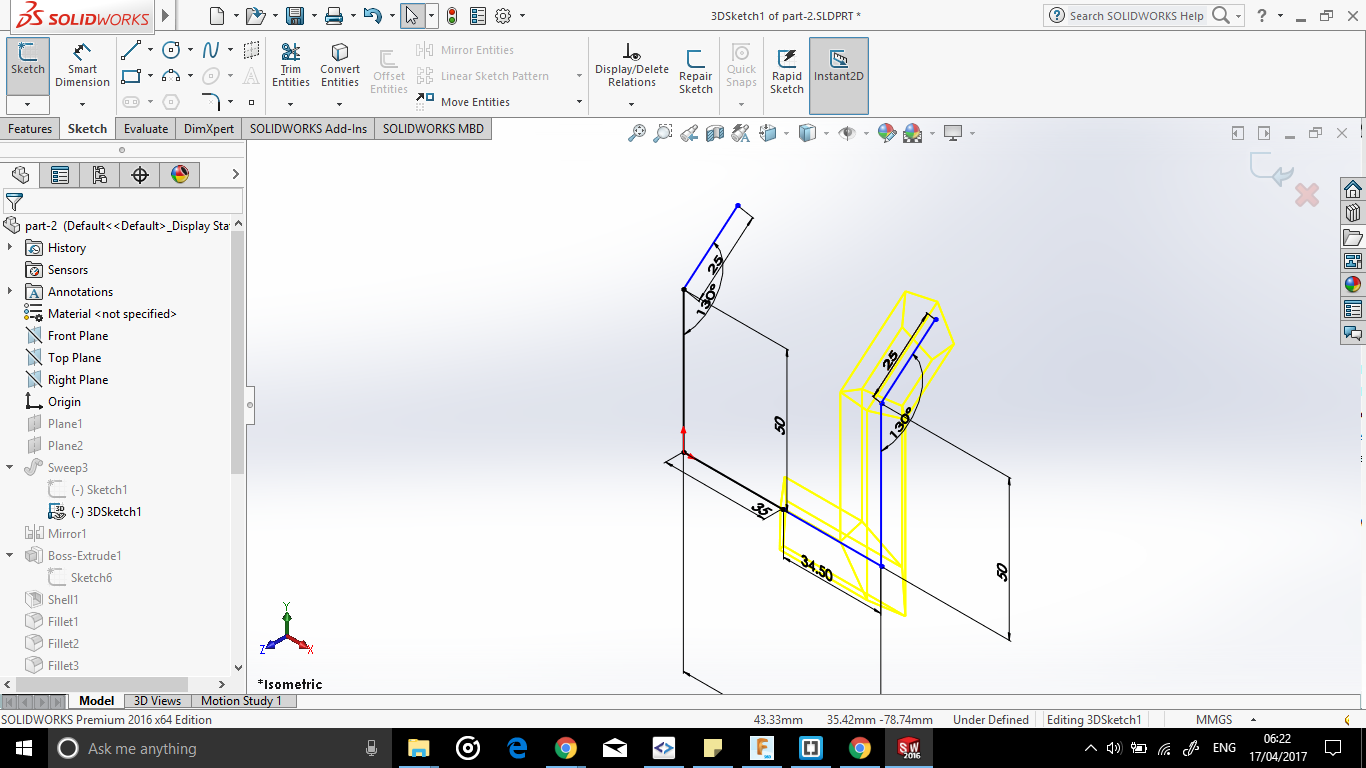Viewport: 1366px width, 768px height.
Task: Open Display/Delete Relations dropdown arrow
Action: (x=631, y=104)
